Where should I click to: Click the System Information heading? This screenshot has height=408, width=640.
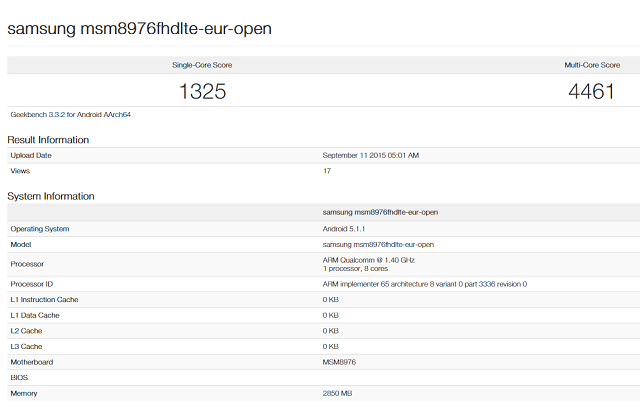pyautogui.click(x=51, y=196)
